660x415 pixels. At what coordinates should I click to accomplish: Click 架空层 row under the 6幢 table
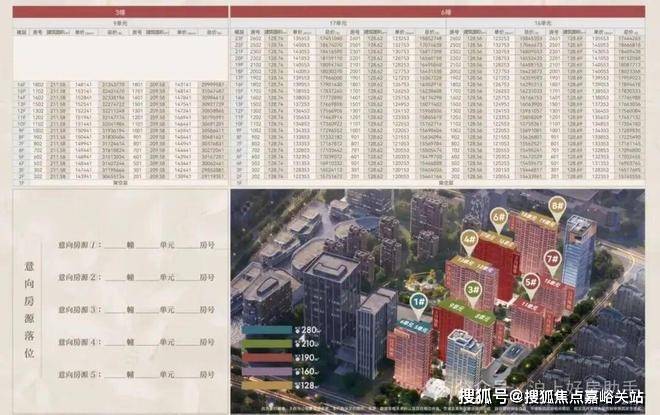click(x=438, y=183)
